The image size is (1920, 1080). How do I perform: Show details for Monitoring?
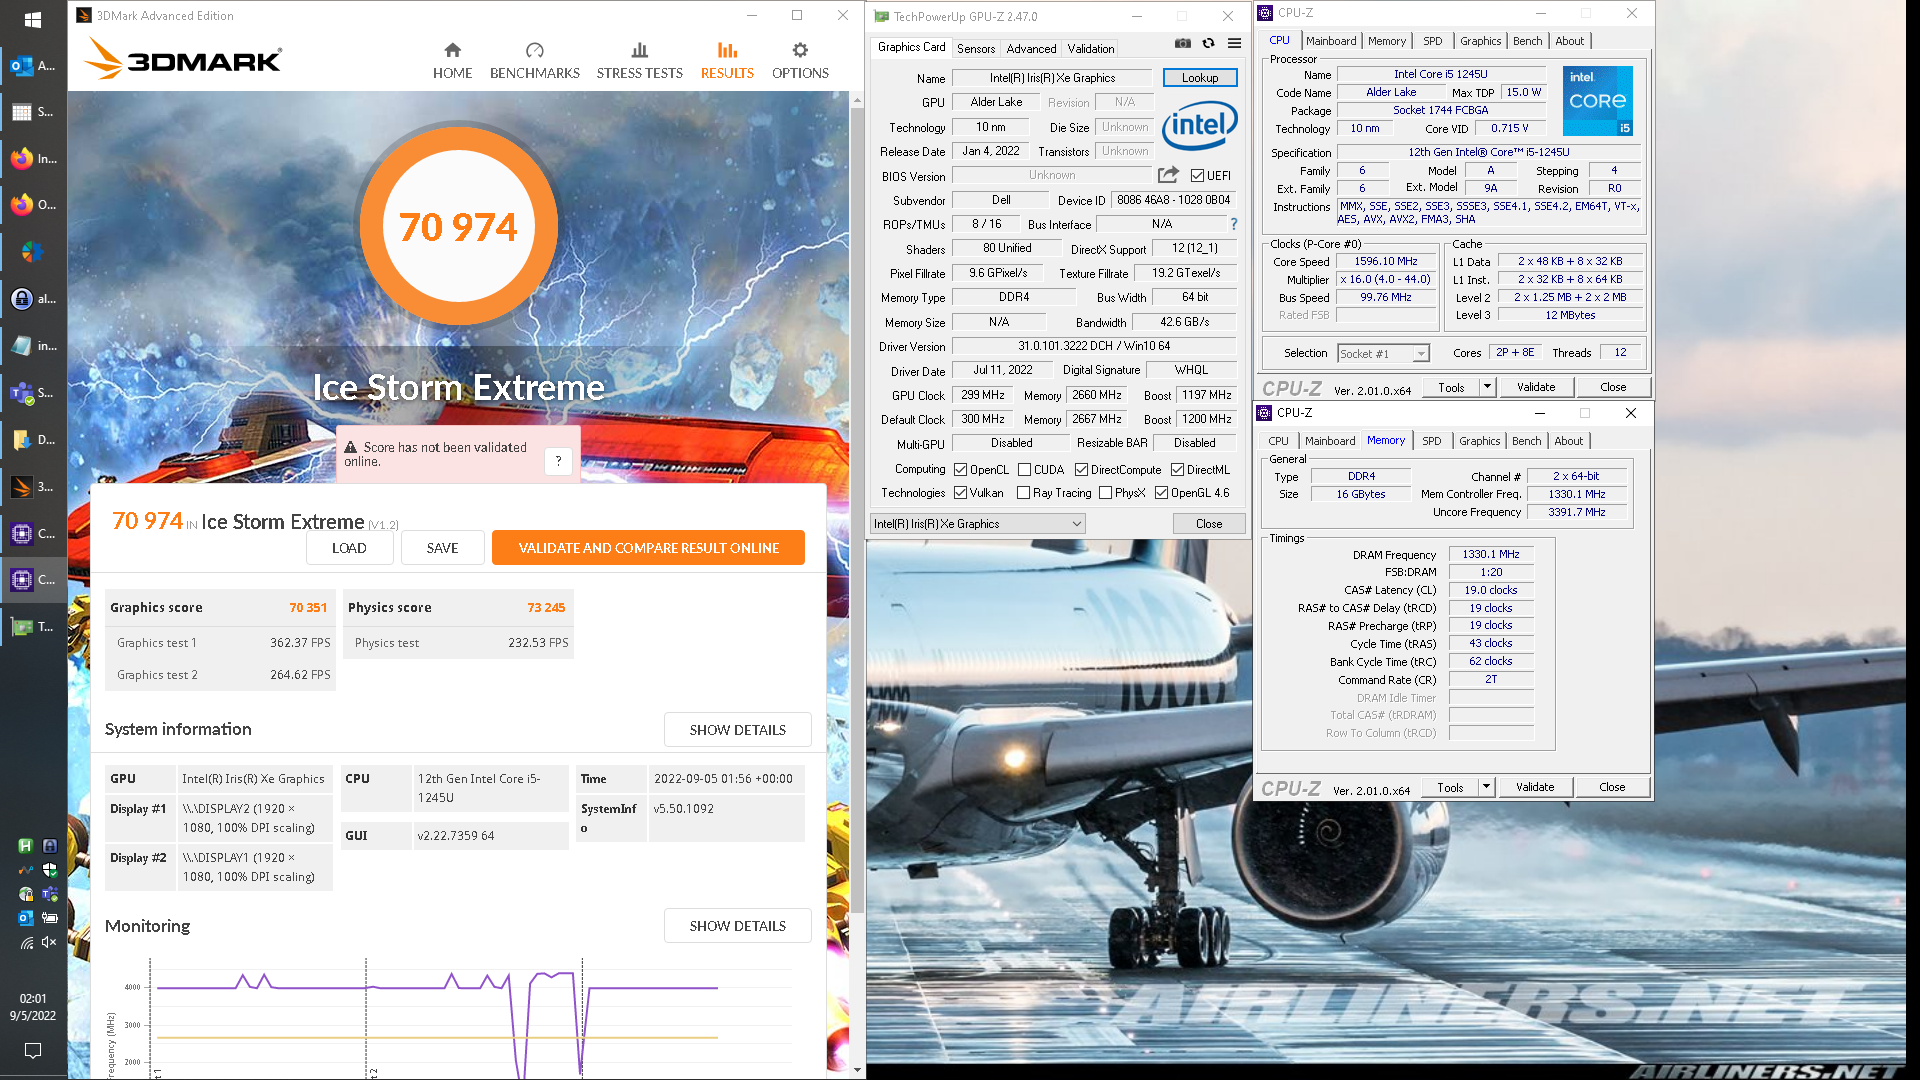point(737,926)
